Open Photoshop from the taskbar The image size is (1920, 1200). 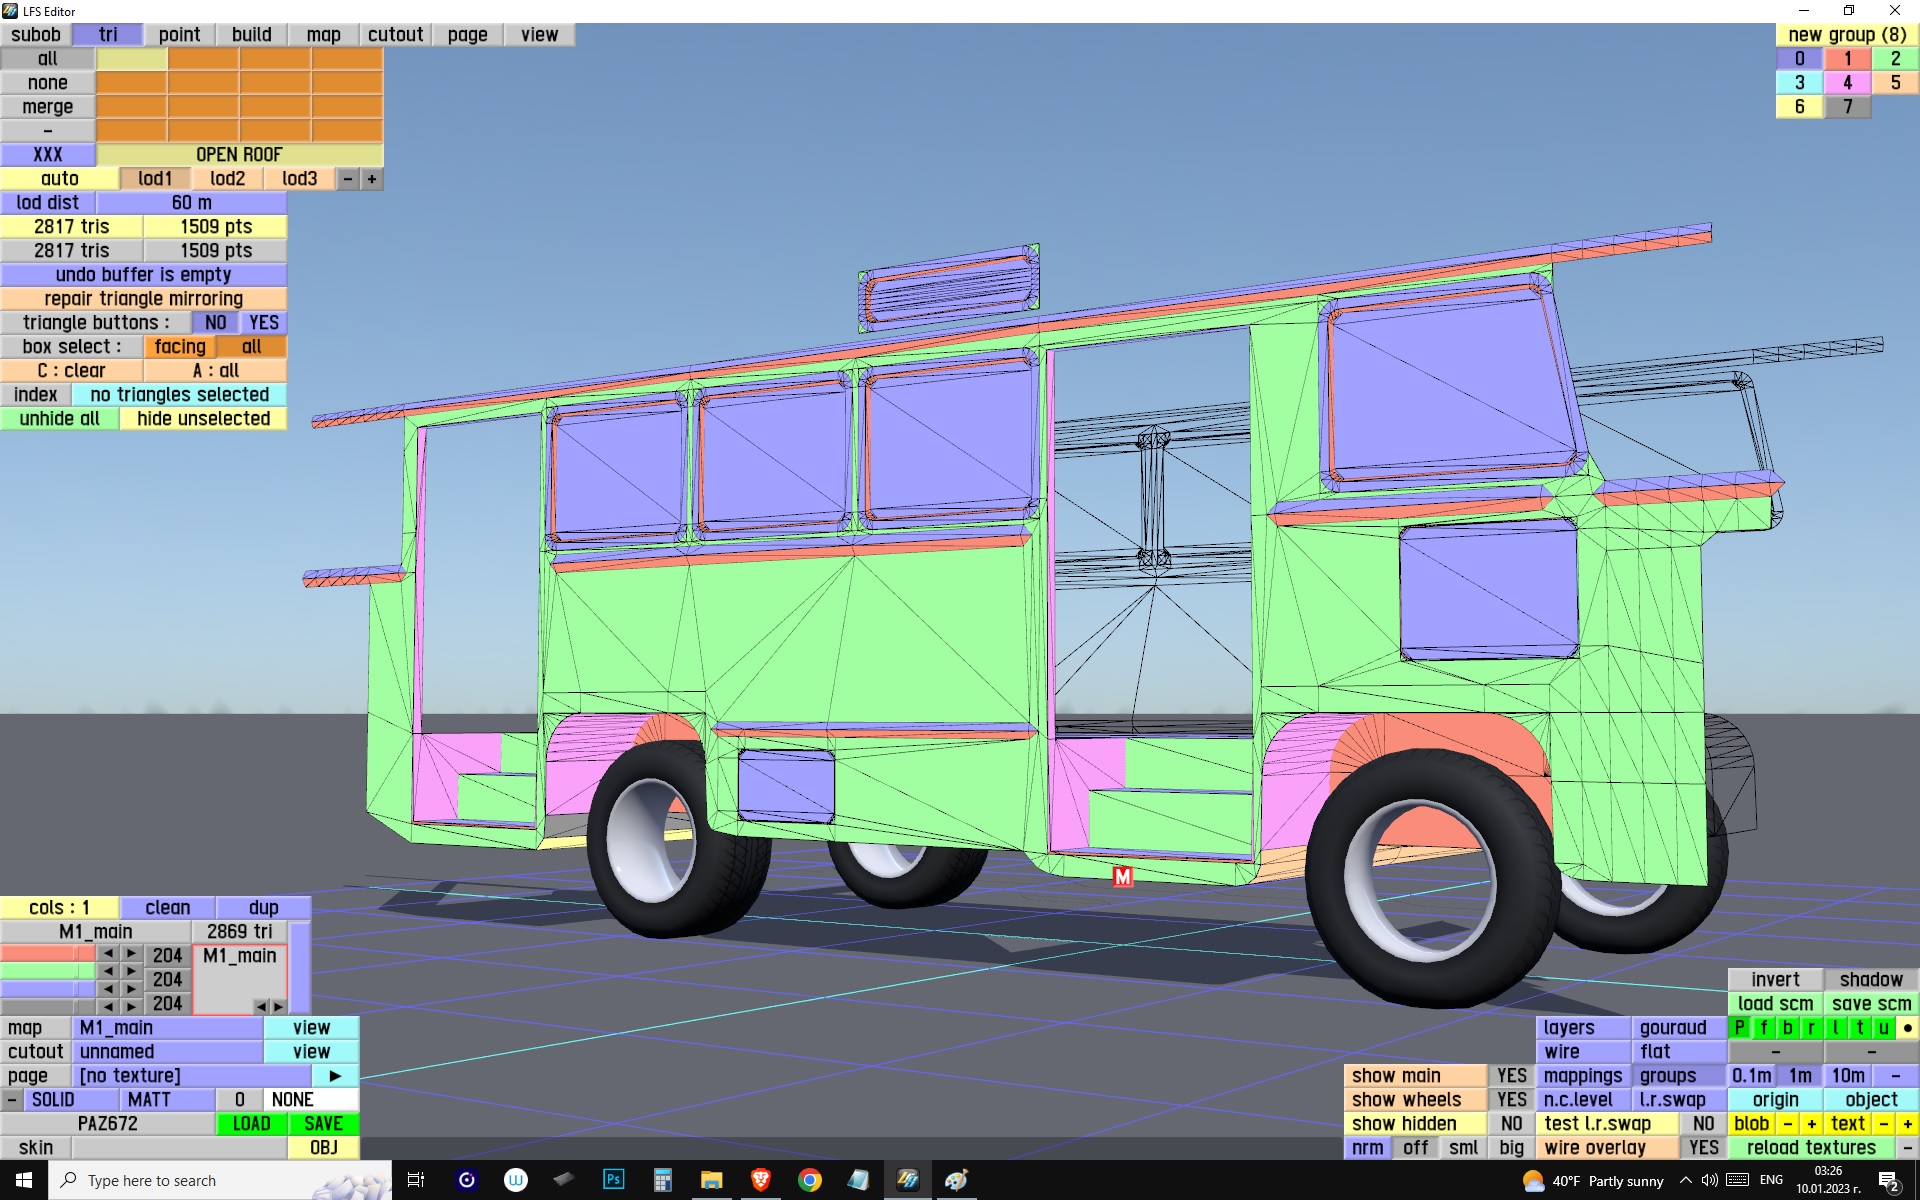tap(613, 1180)
